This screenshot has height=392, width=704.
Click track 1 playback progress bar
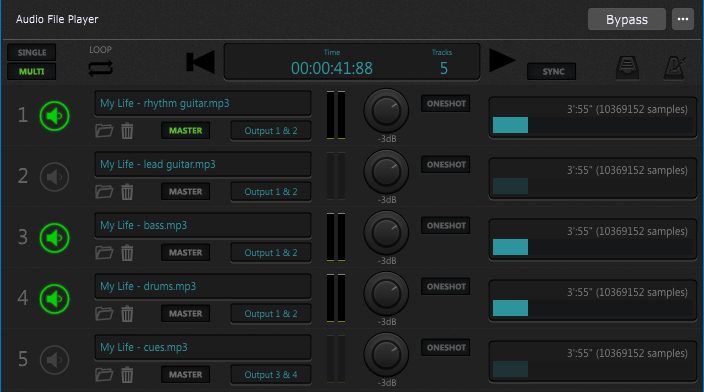click(x=593, y=125)
